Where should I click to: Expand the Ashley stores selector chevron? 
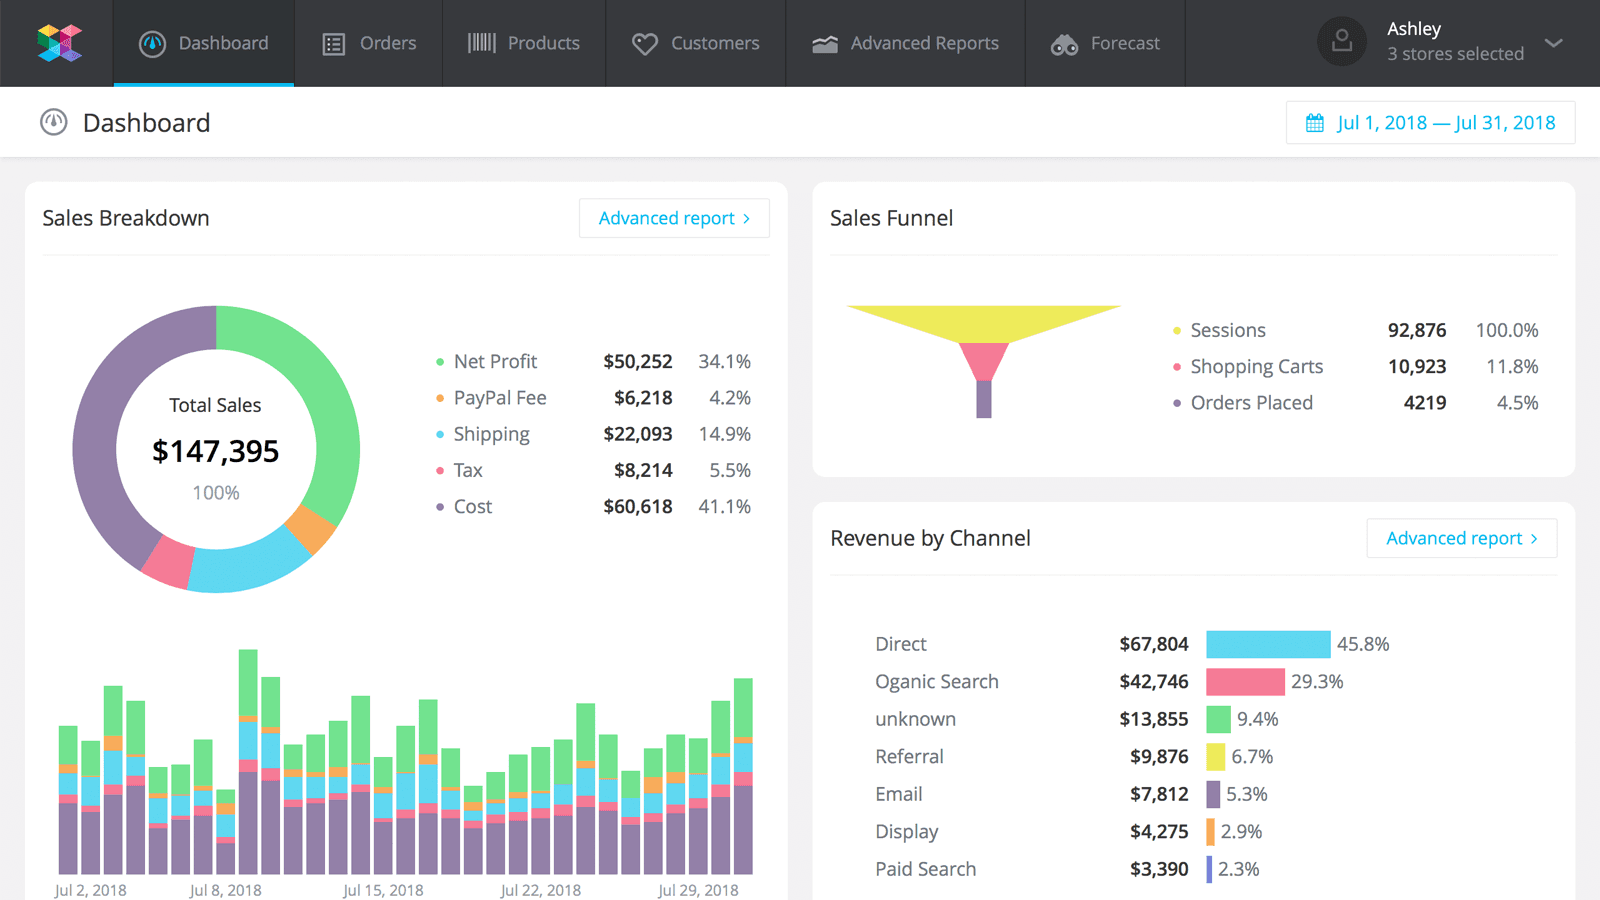coord(1553,42)
